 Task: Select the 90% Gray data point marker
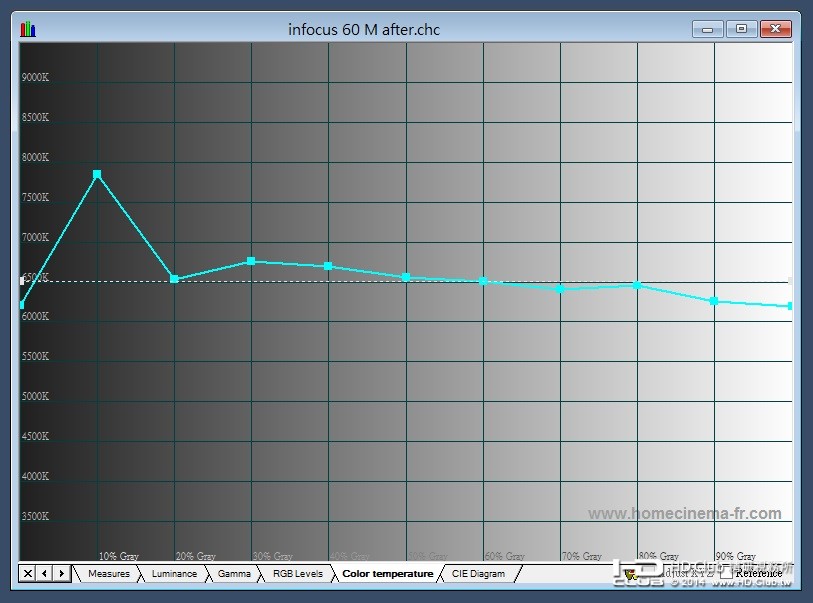(x=714, y=301)
